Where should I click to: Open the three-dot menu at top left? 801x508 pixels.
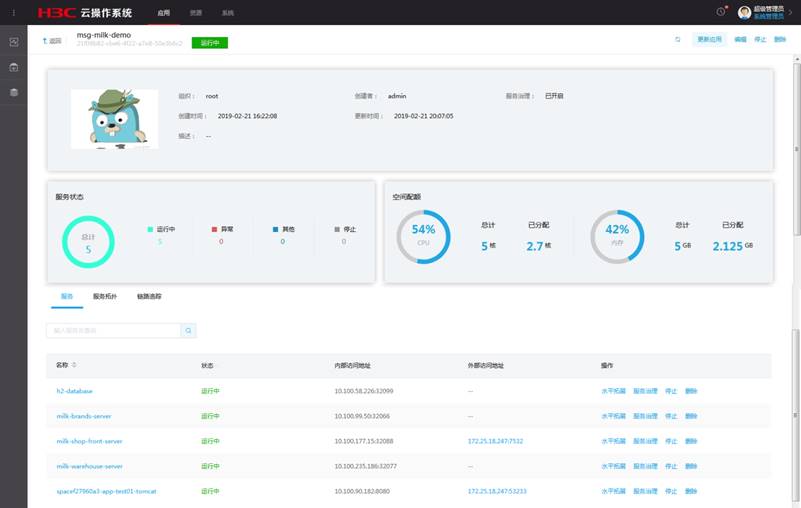[13, 13]
